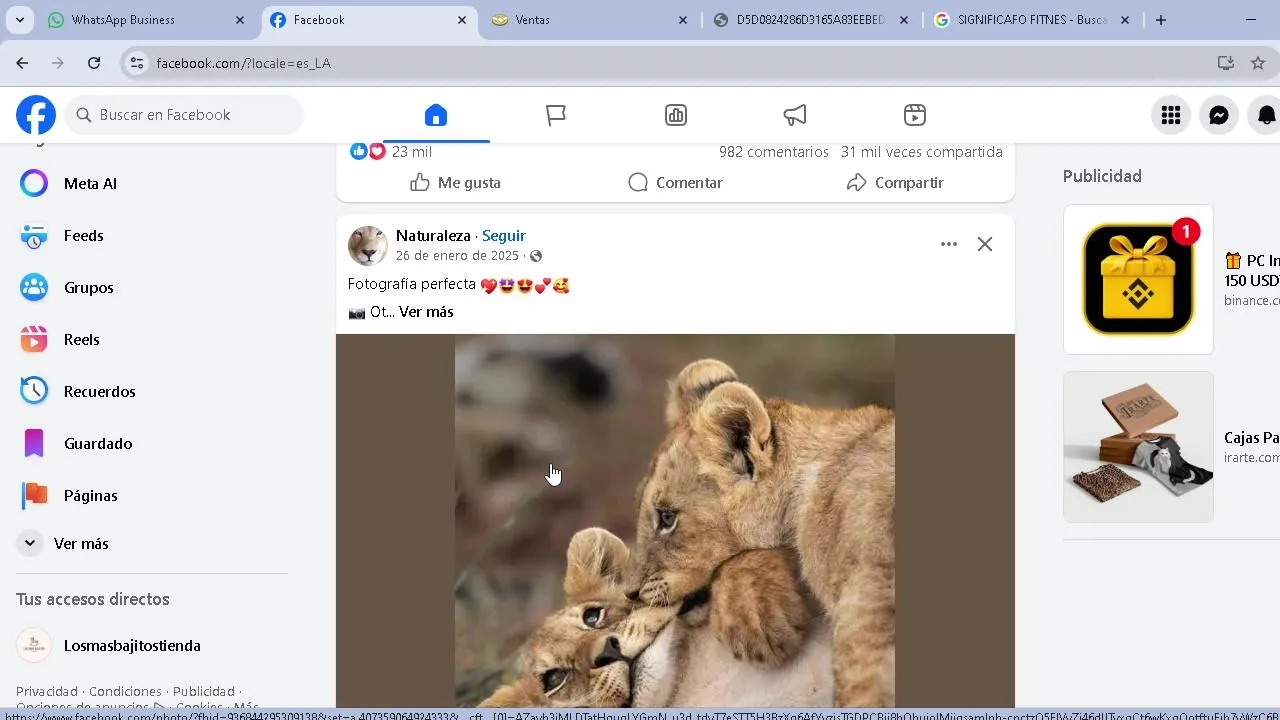This screenshot has height=720, width=1280.
Task: Hide the Naturaleza post with X
Action: pos(985,244)
